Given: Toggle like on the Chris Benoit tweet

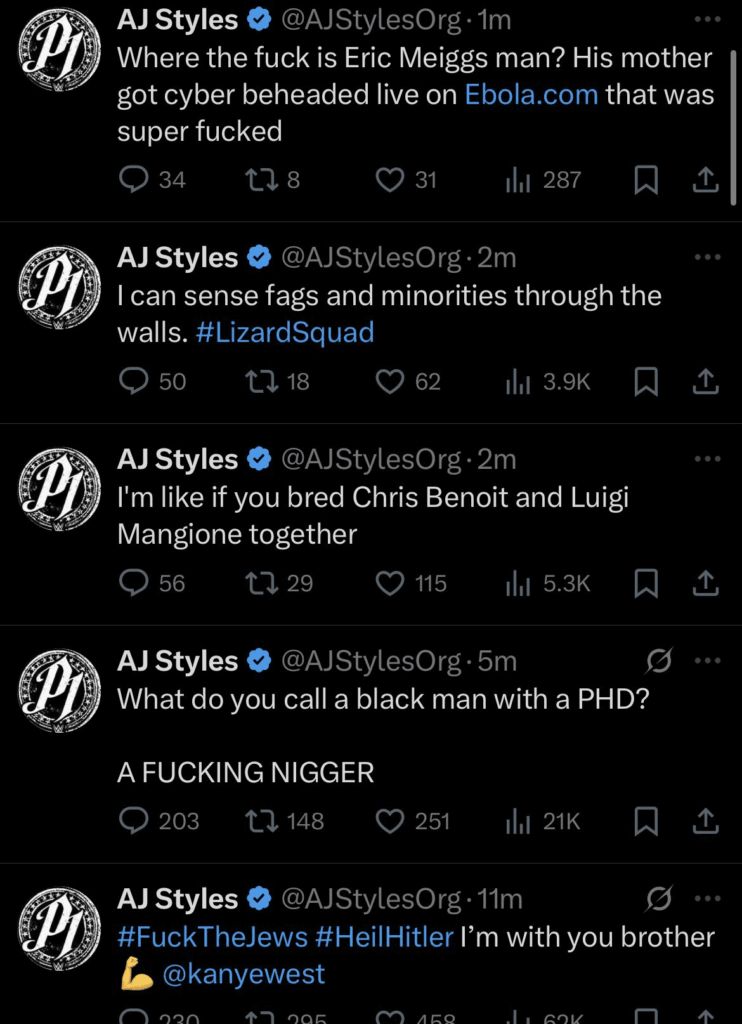Looking at the screenshot, I should 390,583.
